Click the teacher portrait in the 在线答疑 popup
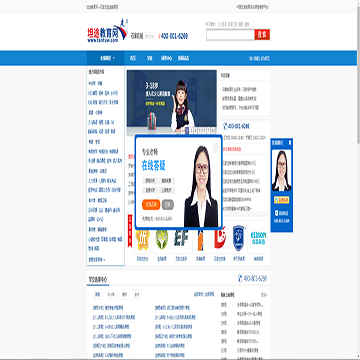The width and height of the screenshot is (360, 360). 201,186
